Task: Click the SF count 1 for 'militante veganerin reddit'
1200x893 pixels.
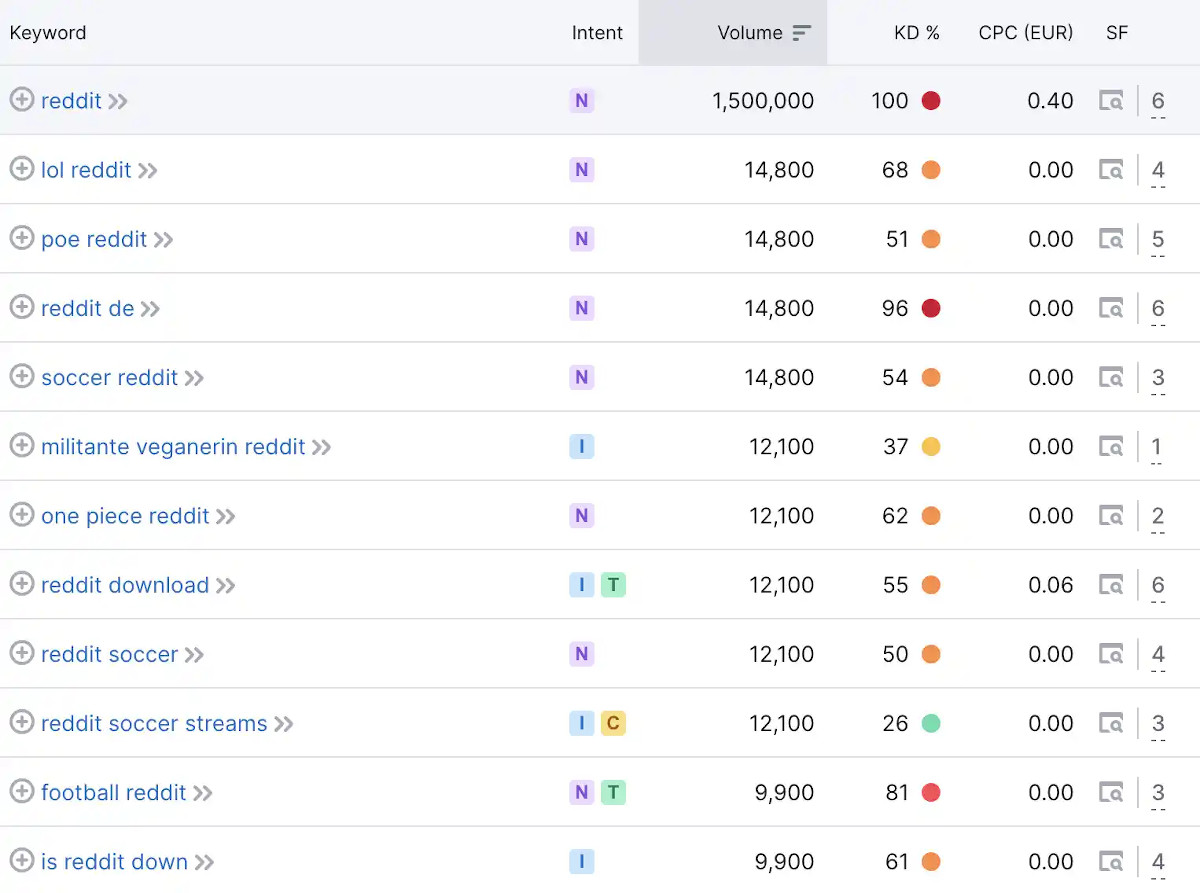Action: (x=1157, y=446)
